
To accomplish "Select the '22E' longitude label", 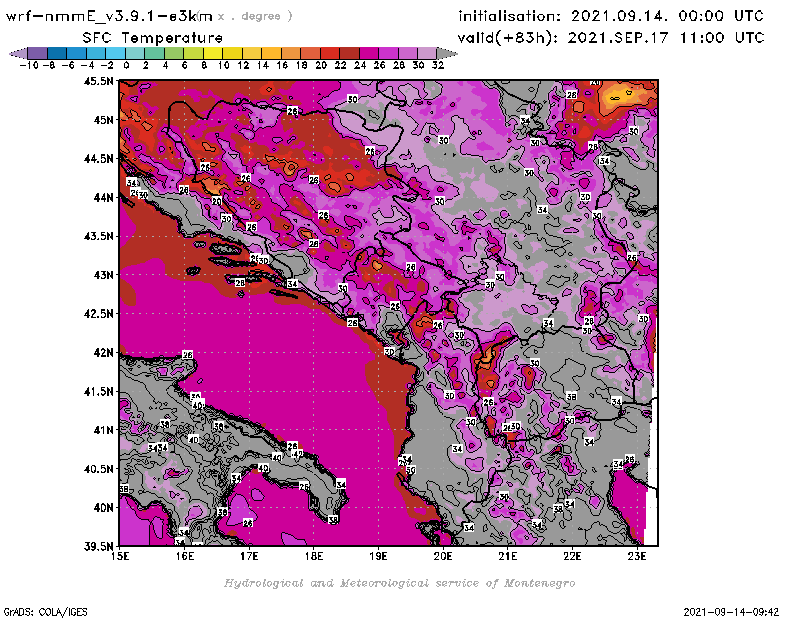I will tap(572, 556).
